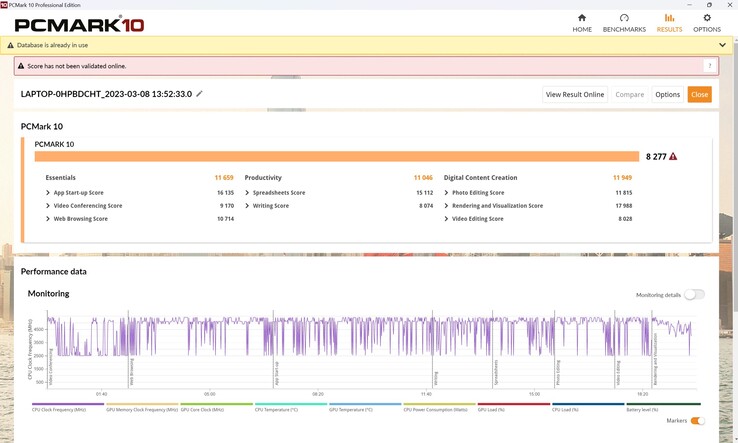Click the Digital Content Creation label
738x443 pixels.
(481, 177)
